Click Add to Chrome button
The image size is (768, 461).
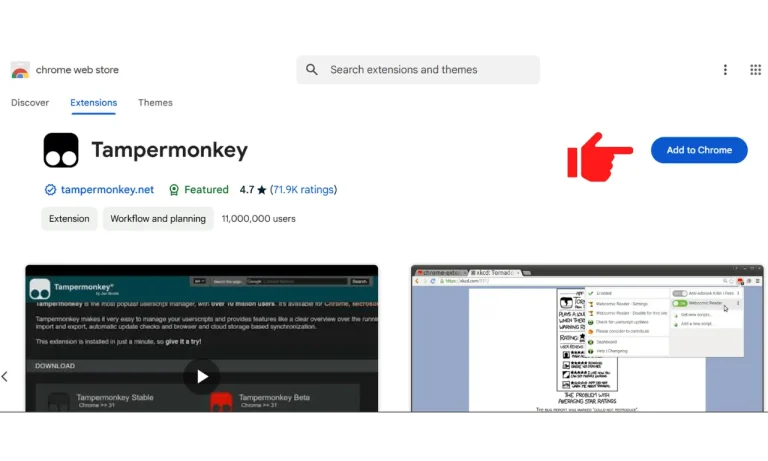(x=699, y=150)
